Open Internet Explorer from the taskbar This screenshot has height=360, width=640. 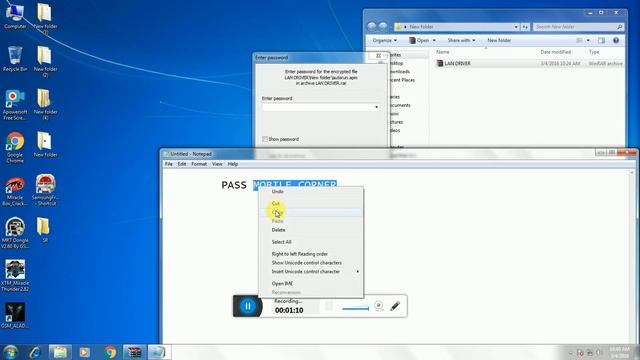tap(35, 352)
